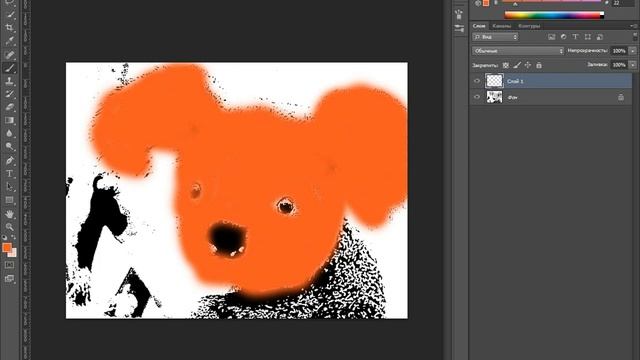Screen dimensions: 640x360
Task: Pick a color from the spectrum bar
Action: tap(554, 16)
